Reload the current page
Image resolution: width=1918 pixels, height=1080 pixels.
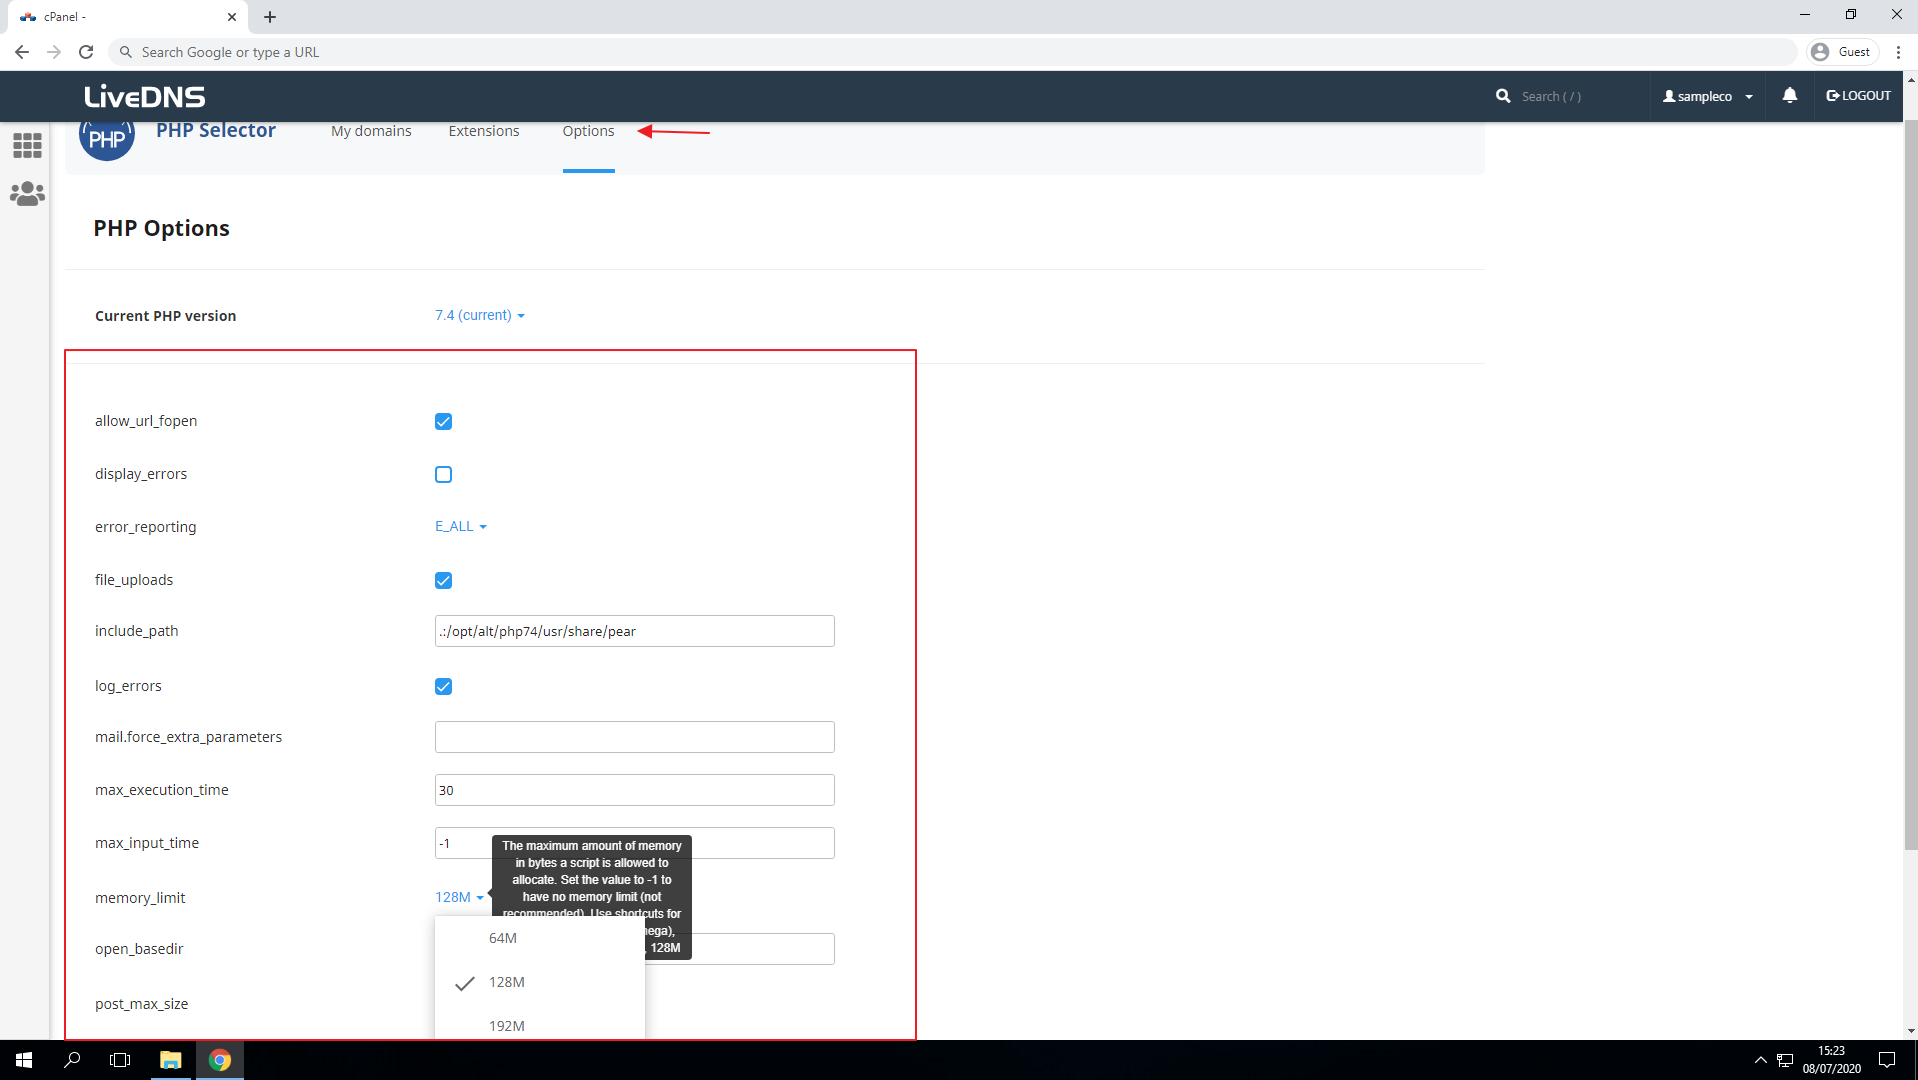point(86,52)
